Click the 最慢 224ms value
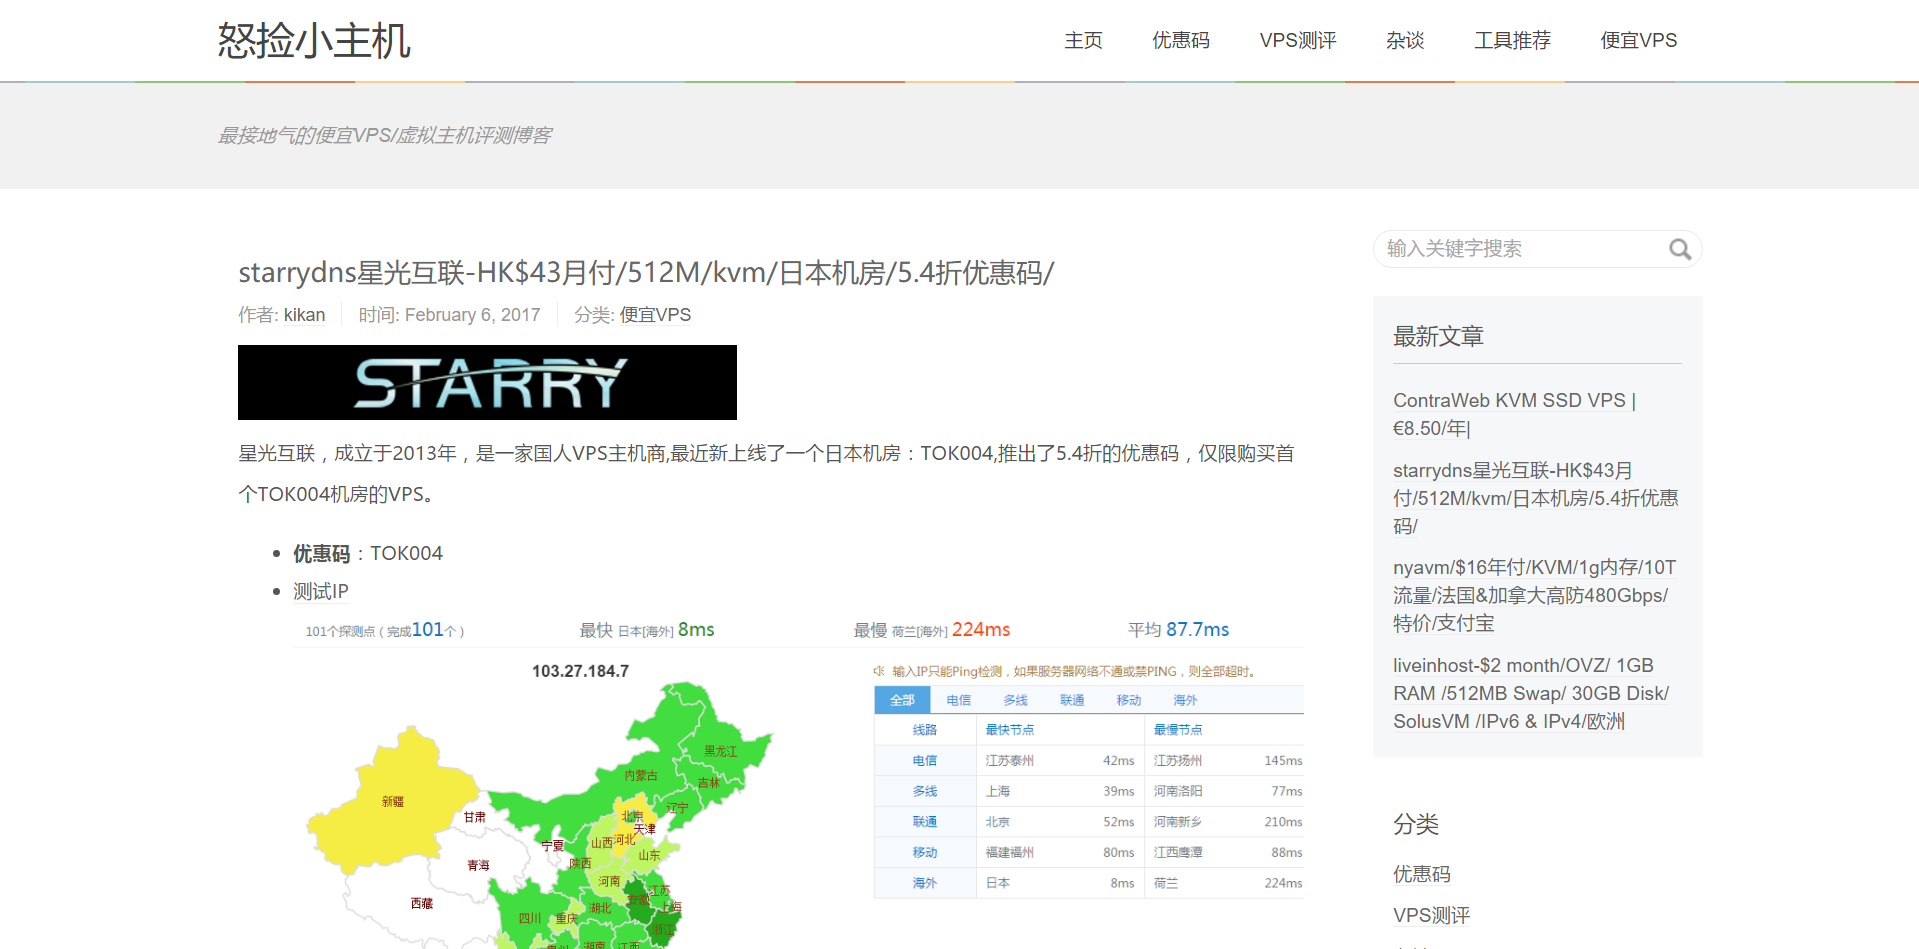 932,630
